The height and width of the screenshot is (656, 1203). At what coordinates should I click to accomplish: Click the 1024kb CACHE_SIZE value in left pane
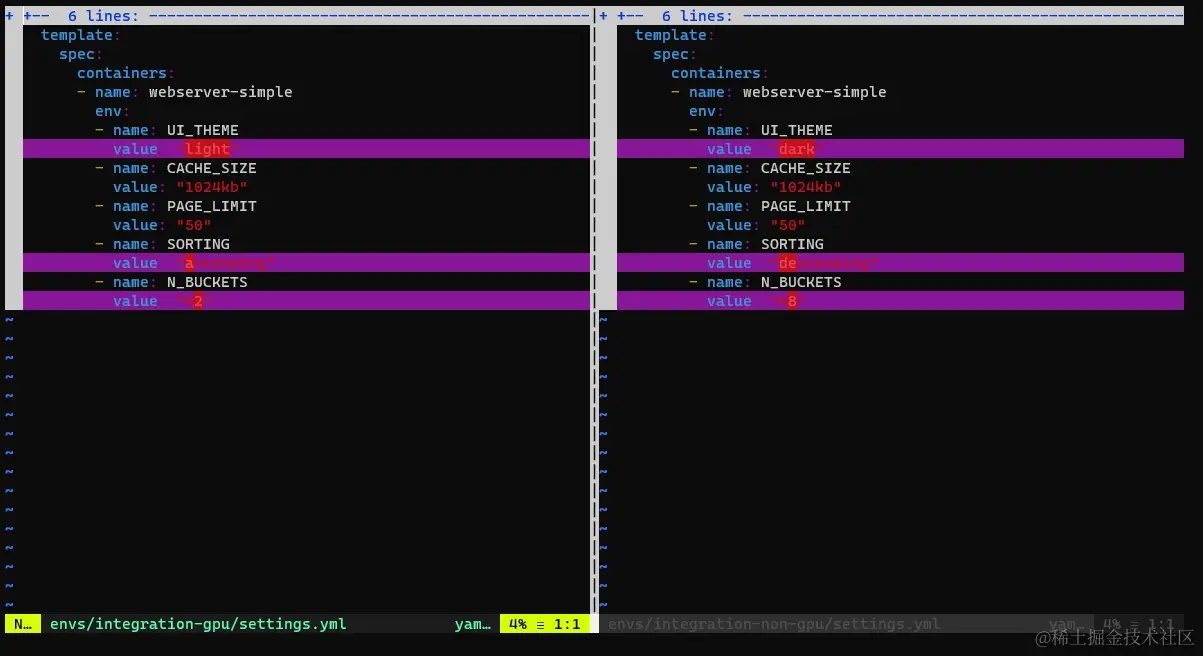[x=211, y=186]
